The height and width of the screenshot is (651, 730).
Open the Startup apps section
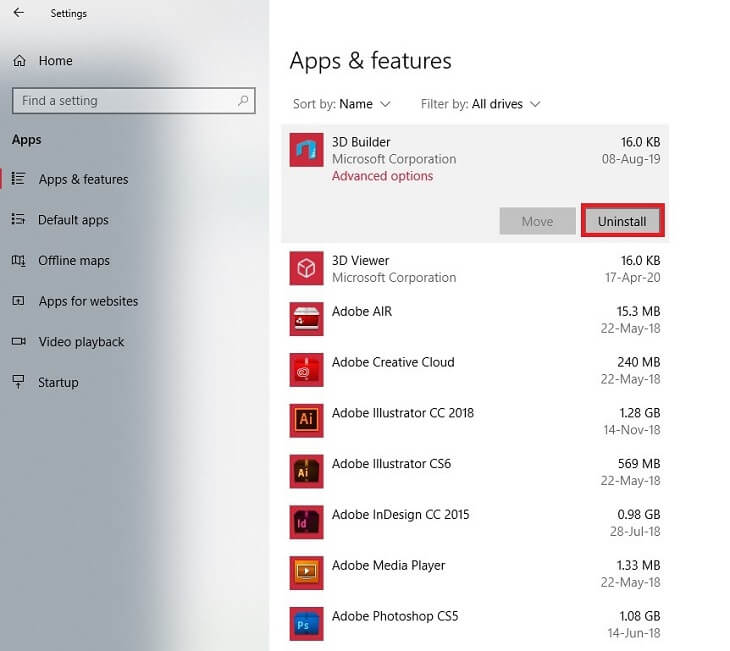58,383
